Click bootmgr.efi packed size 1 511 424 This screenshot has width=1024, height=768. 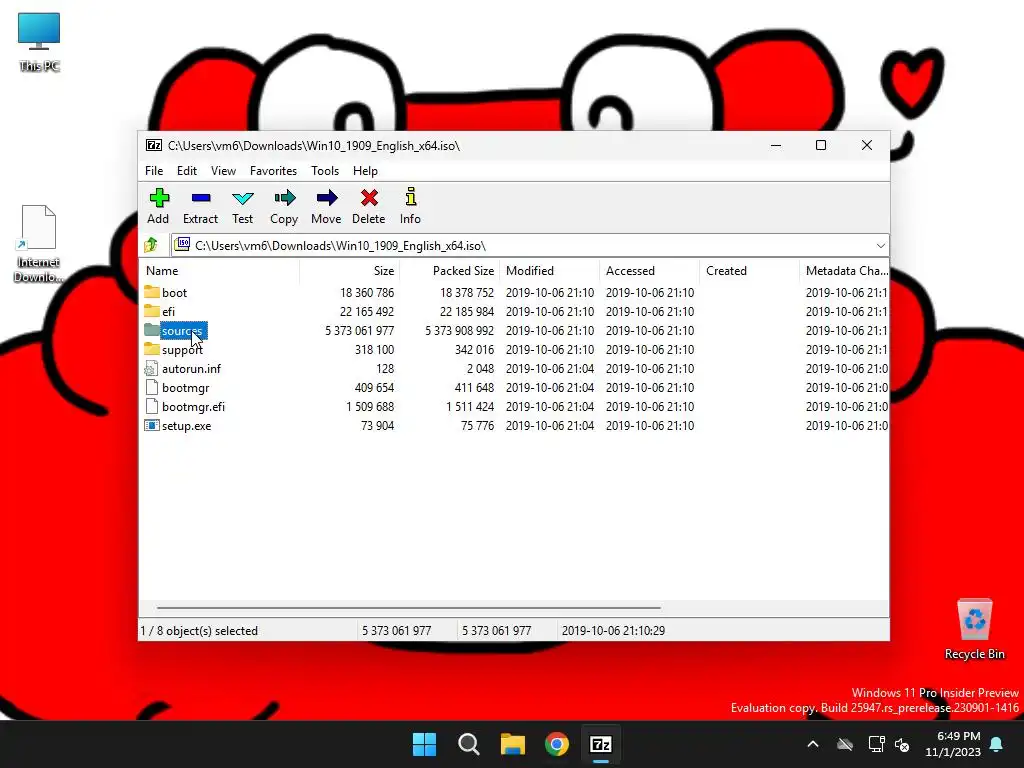point(470,406)
